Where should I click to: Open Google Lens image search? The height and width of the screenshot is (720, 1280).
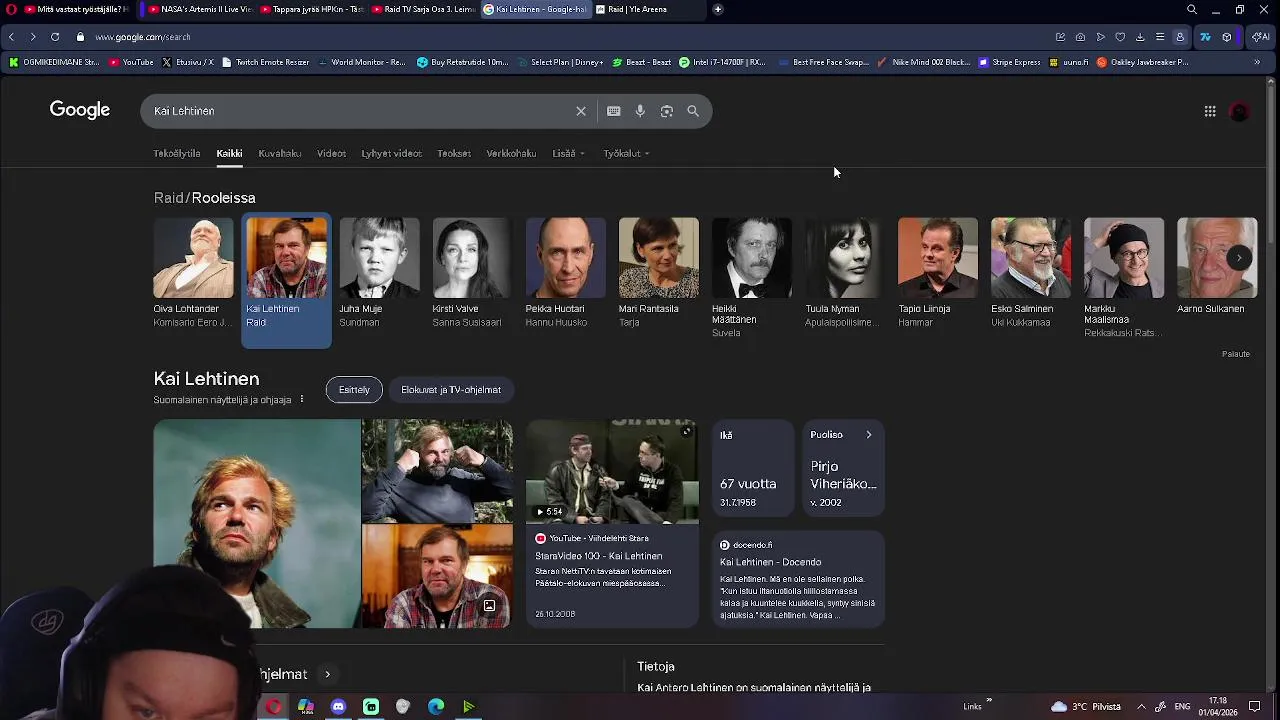coord(667,111)
